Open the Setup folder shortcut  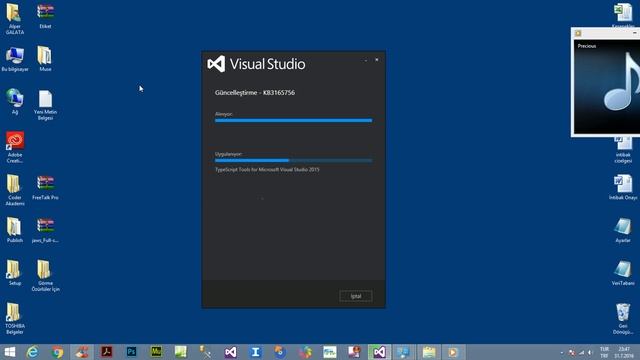point(15,273)
